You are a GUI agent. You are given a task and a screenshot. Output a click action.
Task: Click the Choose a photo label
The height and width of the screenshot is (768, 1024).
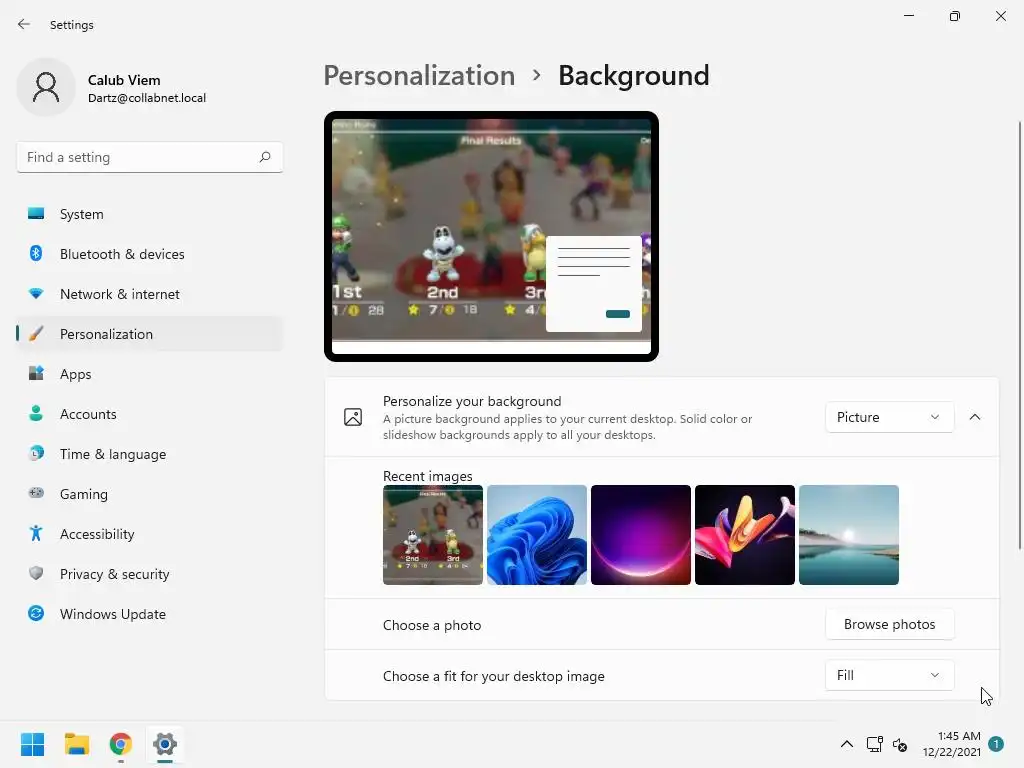[x=432, y=625]
